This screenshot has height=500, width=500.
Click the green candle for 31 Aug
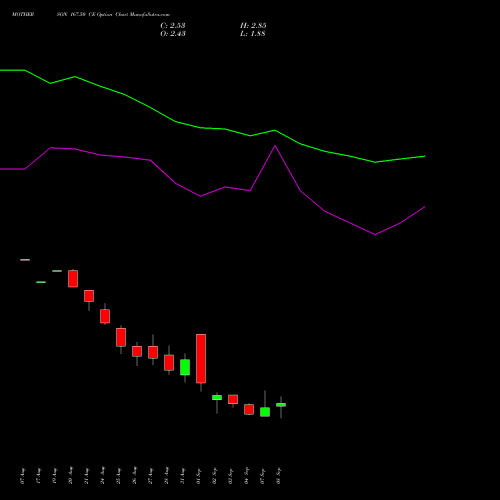(x=185, y=367)
